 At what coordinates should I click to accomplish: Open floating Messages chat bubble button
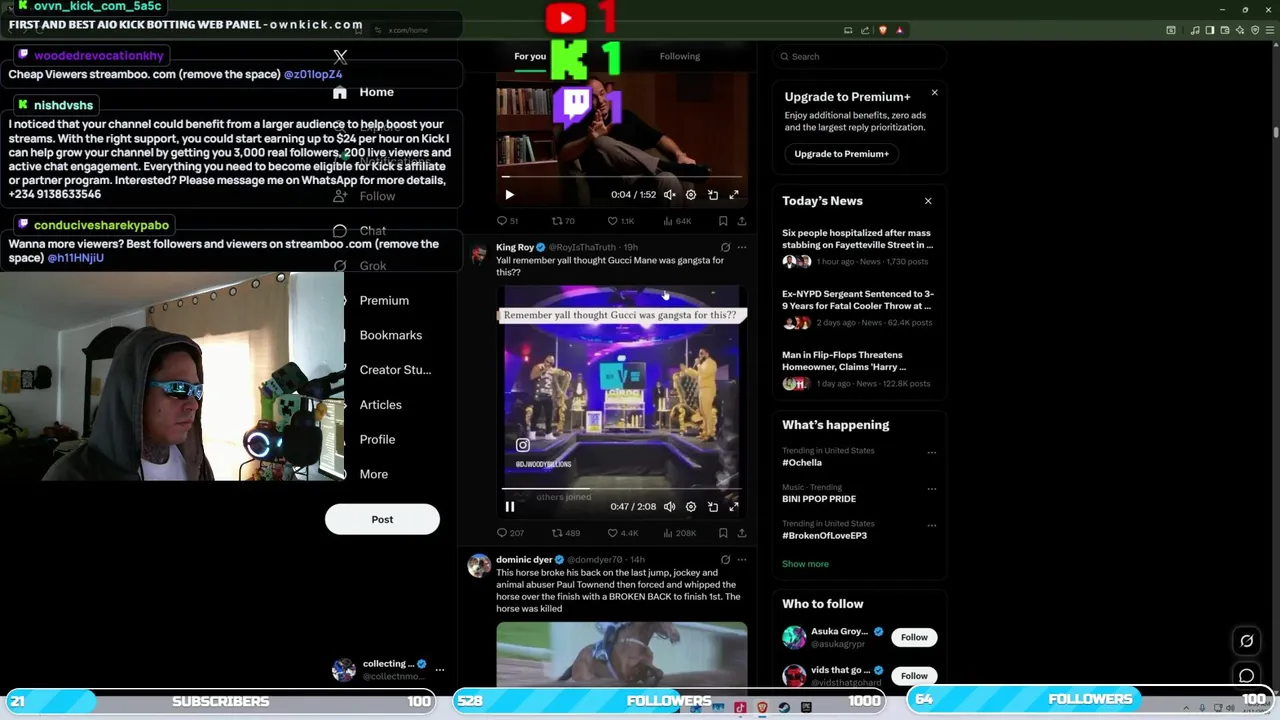pyautogui.click(x=1247, y=676)
